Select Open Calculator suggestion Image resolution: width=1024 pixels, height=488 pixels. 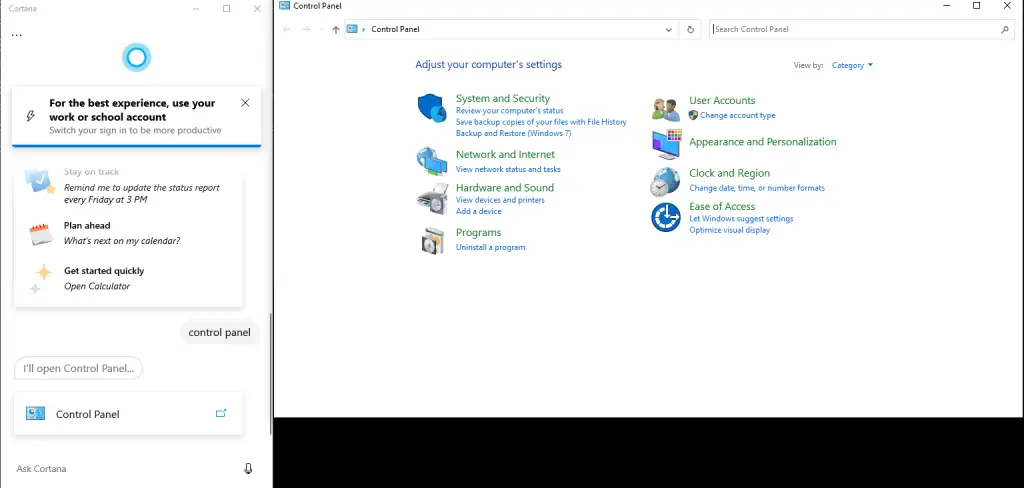point(97,286)
